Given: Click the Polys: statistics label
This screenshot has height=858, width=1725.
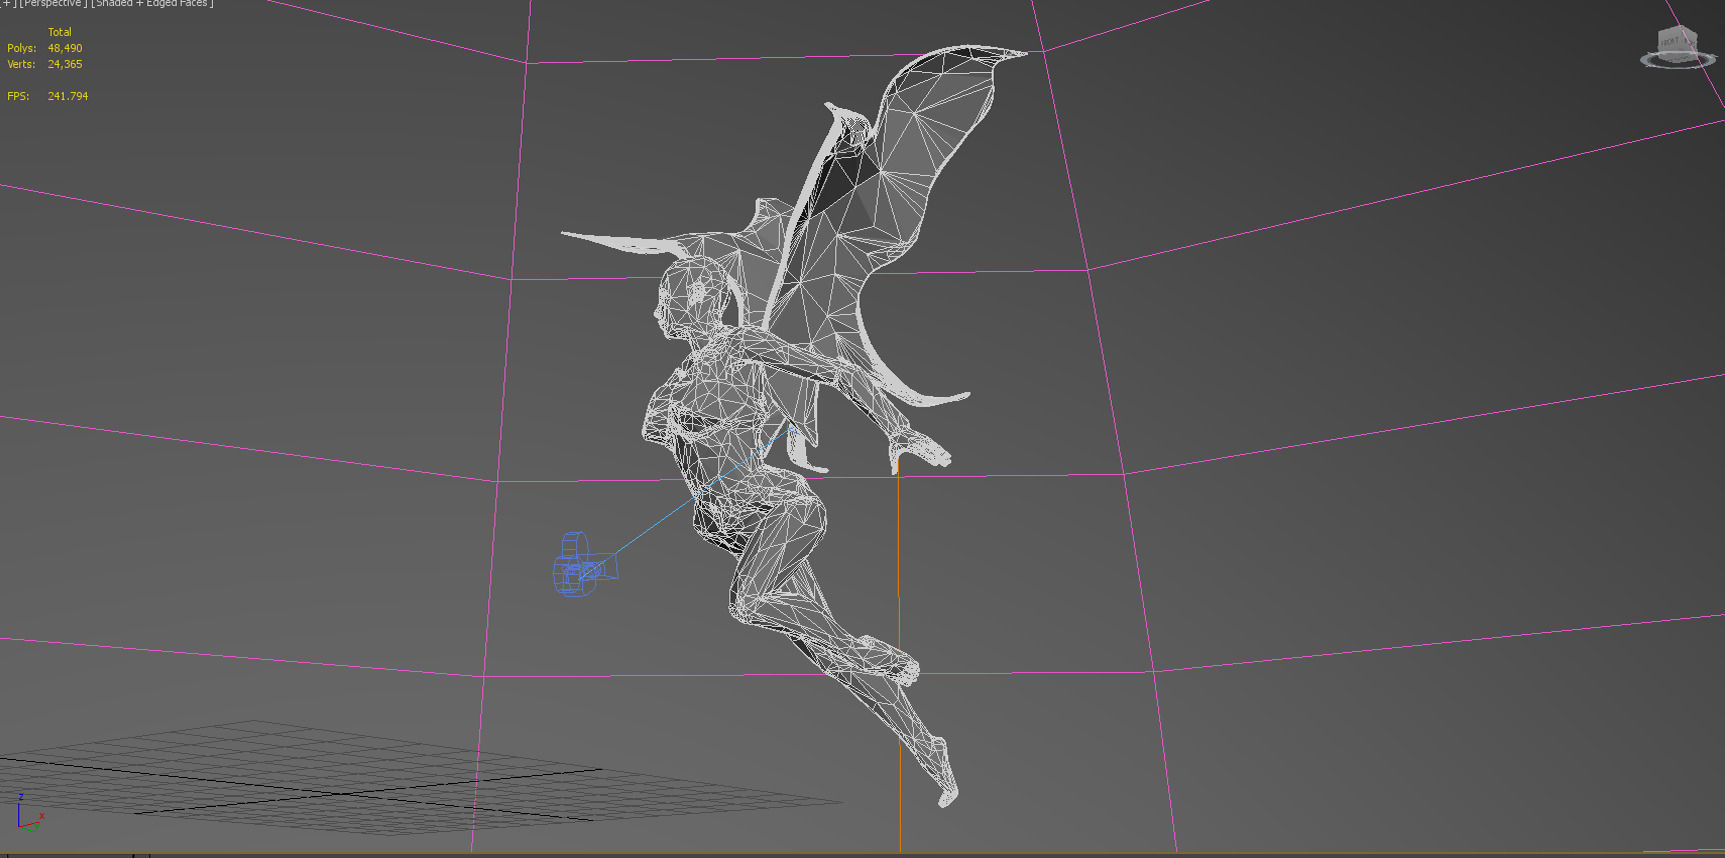Looking at the screenshot, I should tap(21, 48).
